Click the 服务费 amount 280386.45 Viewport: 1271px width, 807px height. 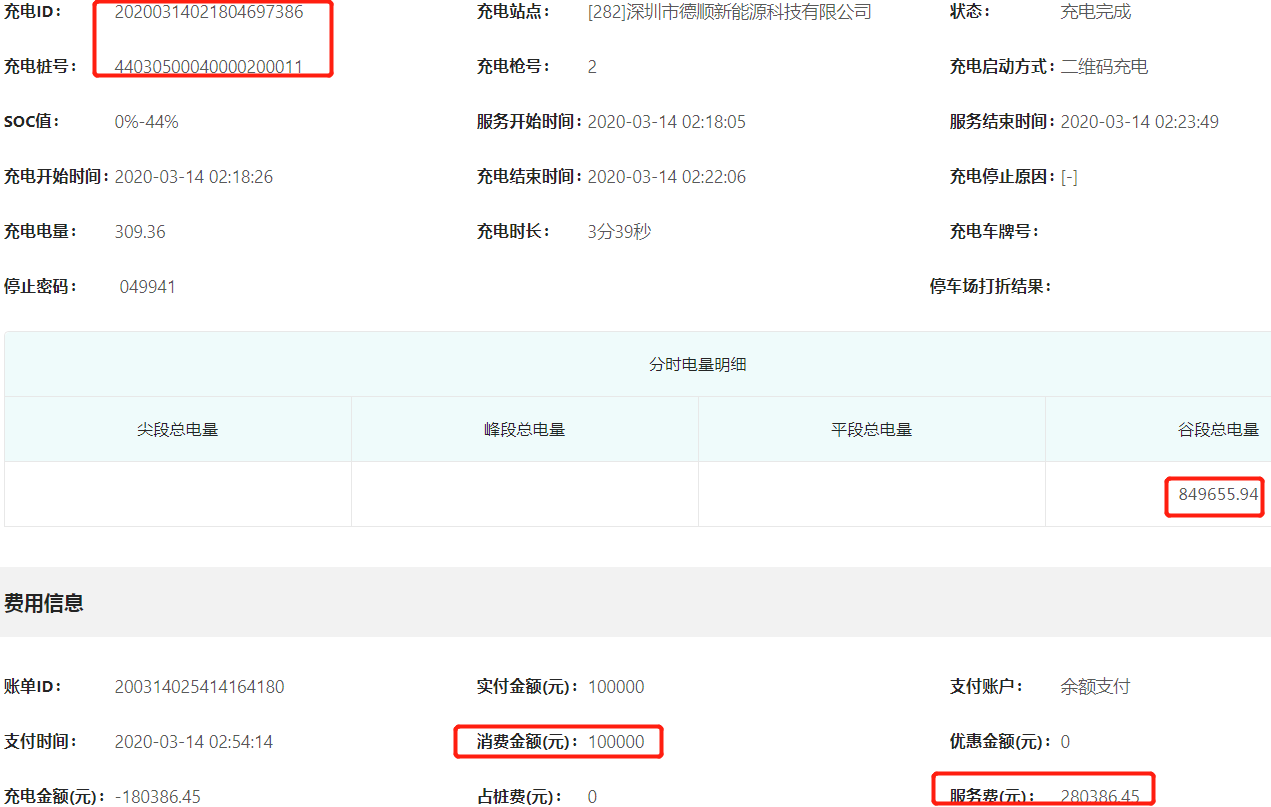[1099, 796]
